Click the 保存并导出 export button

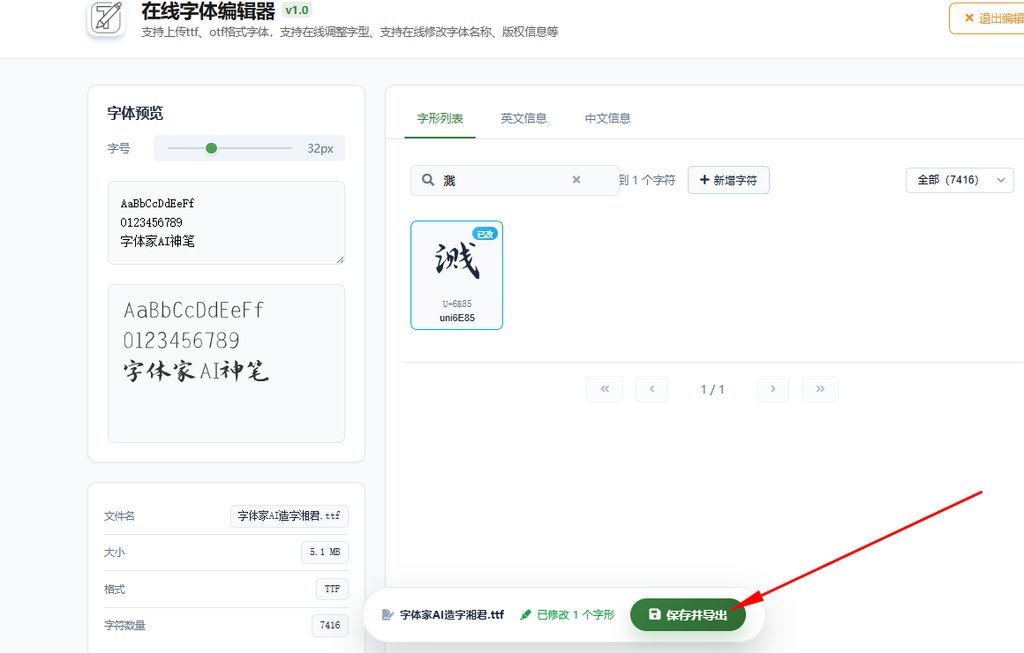(688, 615)
